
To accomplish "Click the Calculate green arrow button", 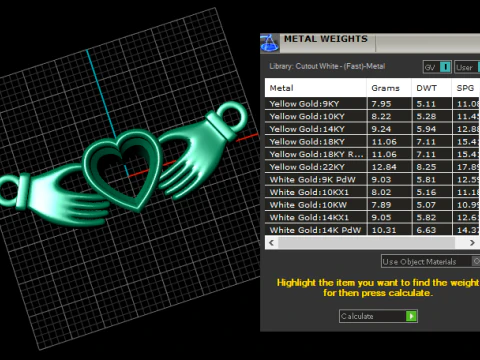I will (411, 316).
